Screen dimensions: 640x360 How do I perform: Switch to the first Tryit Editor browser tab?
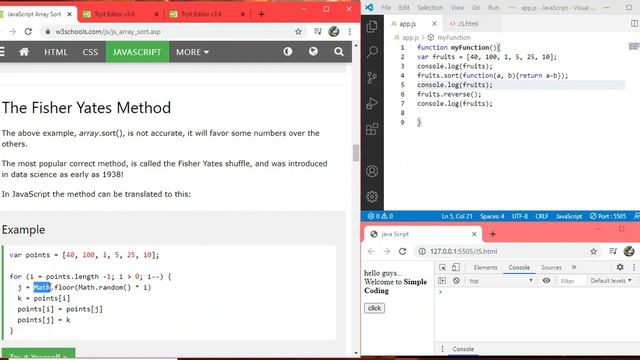pyautogui.click(x=121, y=14)
